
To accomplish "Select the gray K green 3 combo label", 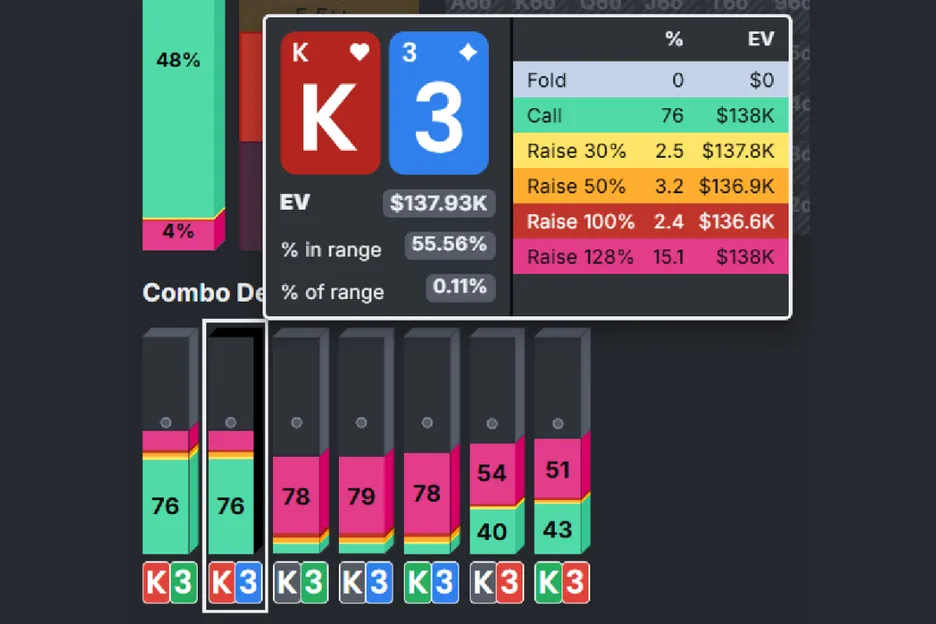I will click(300, 583).
